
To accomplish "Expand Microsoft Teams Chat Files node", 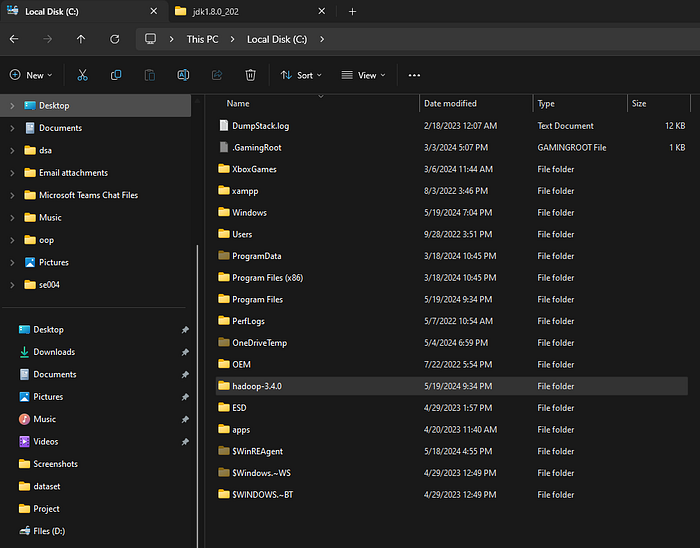I will click(12, 195).
